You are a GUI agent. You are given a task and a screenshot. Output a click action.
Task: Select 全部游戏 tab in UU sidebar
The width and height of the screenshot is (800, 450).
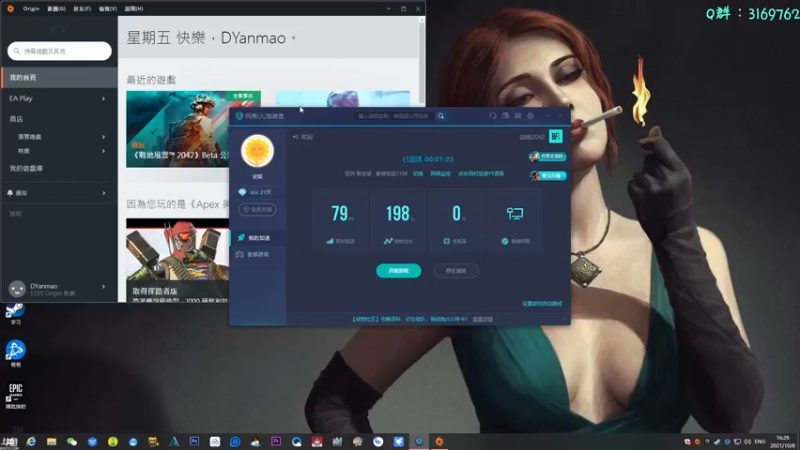point(258,254)
